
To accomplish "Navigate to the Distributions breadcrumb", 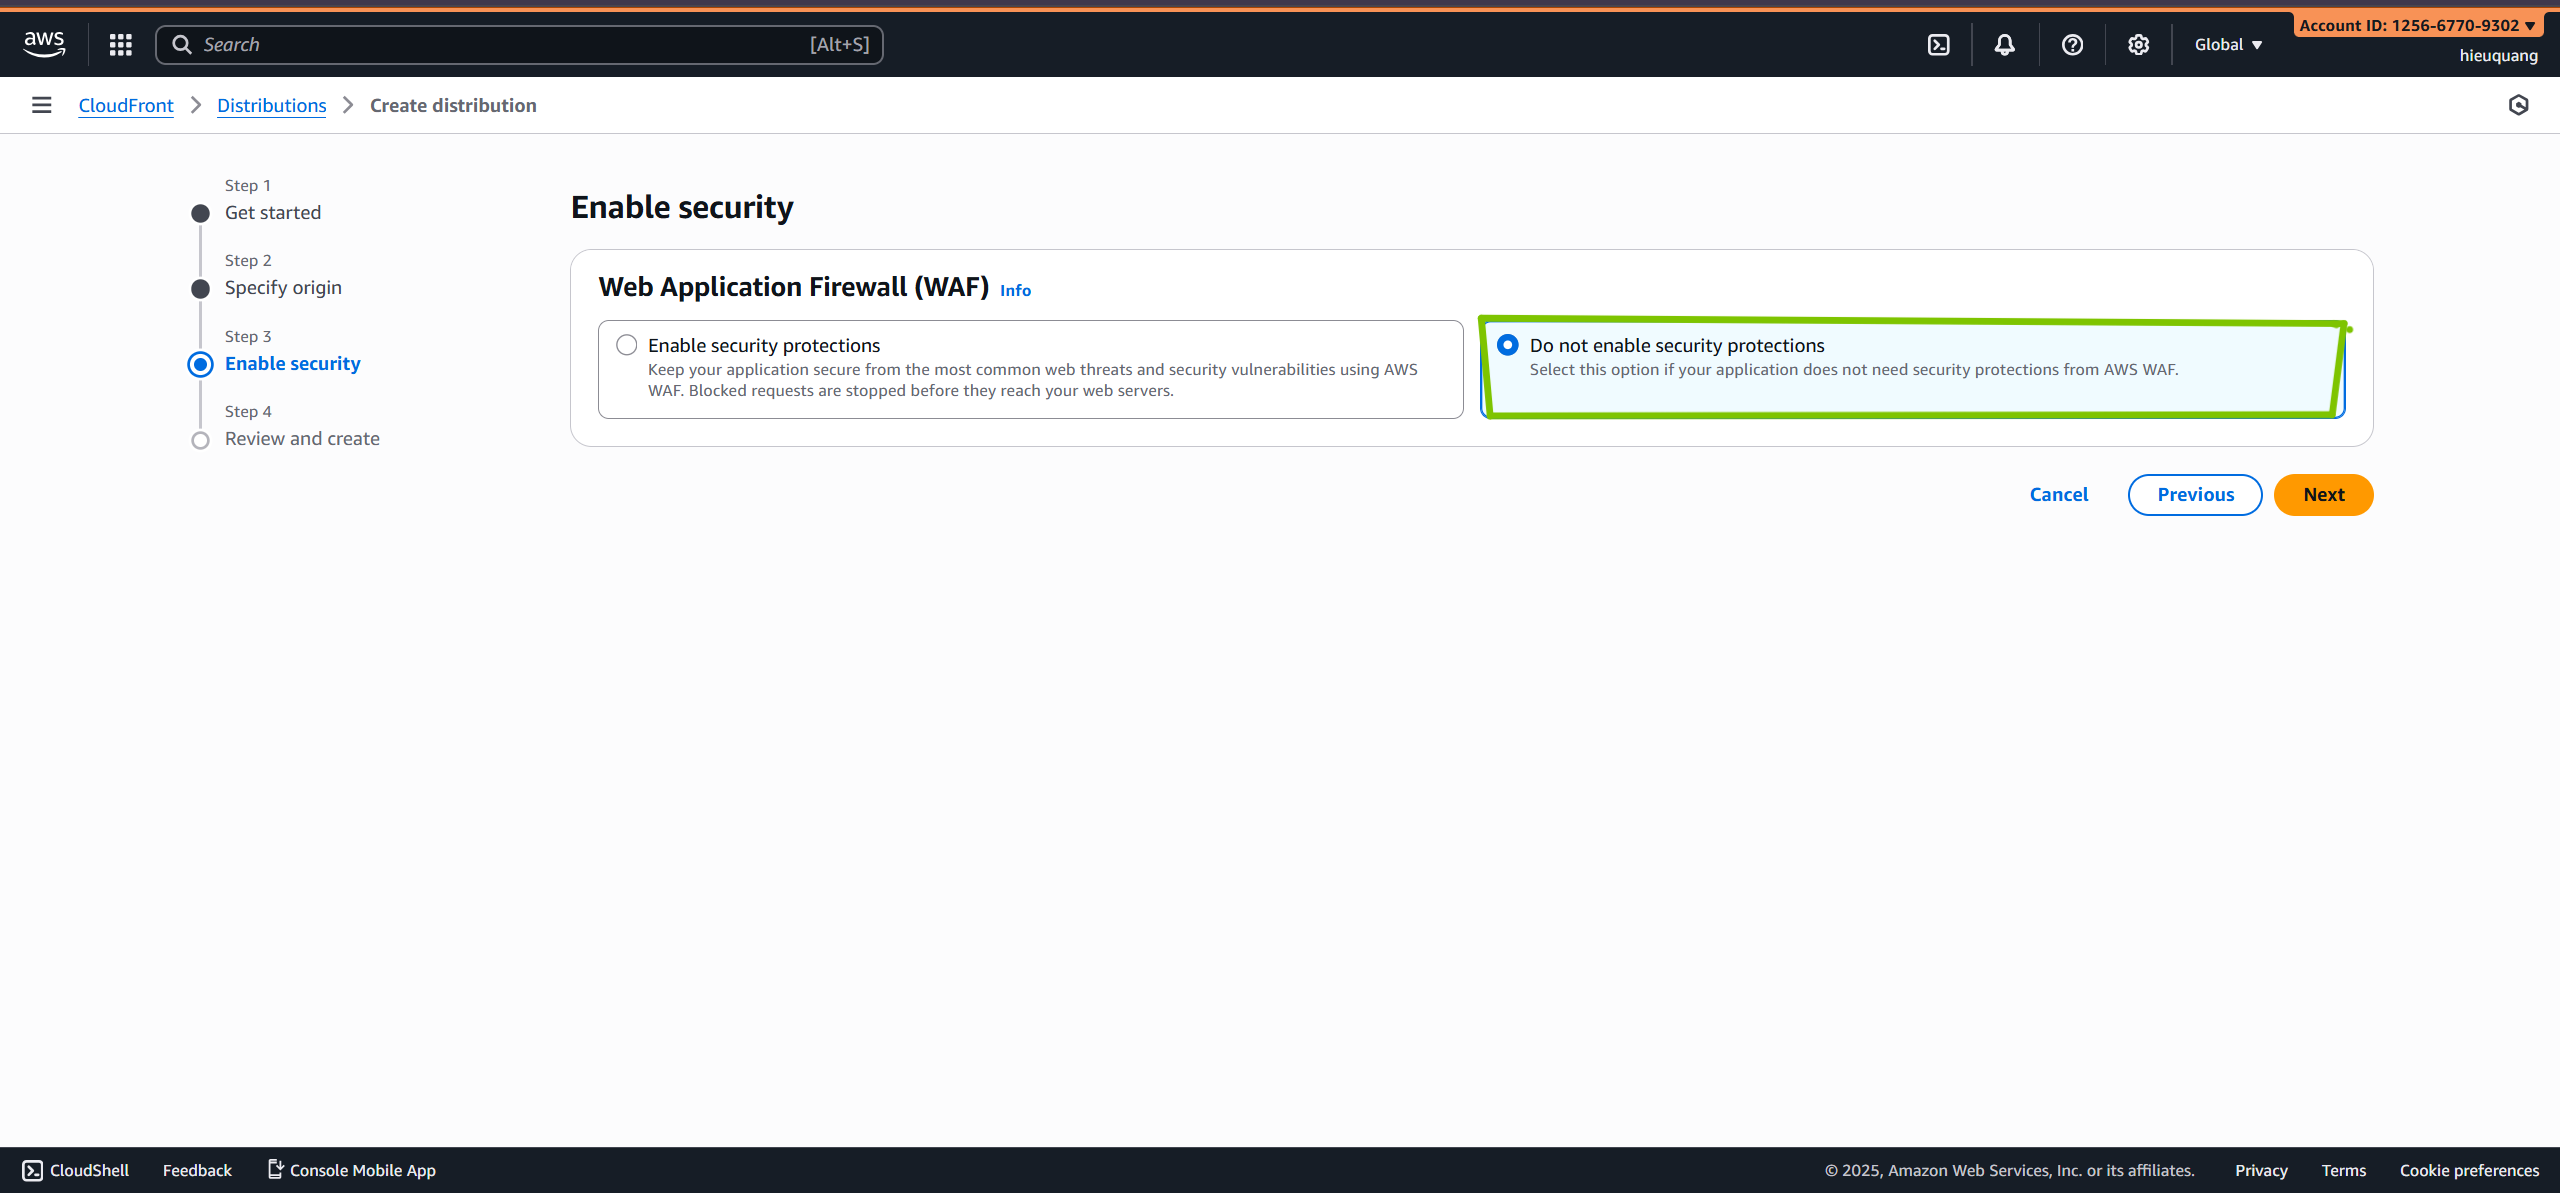I will [271, 105].
